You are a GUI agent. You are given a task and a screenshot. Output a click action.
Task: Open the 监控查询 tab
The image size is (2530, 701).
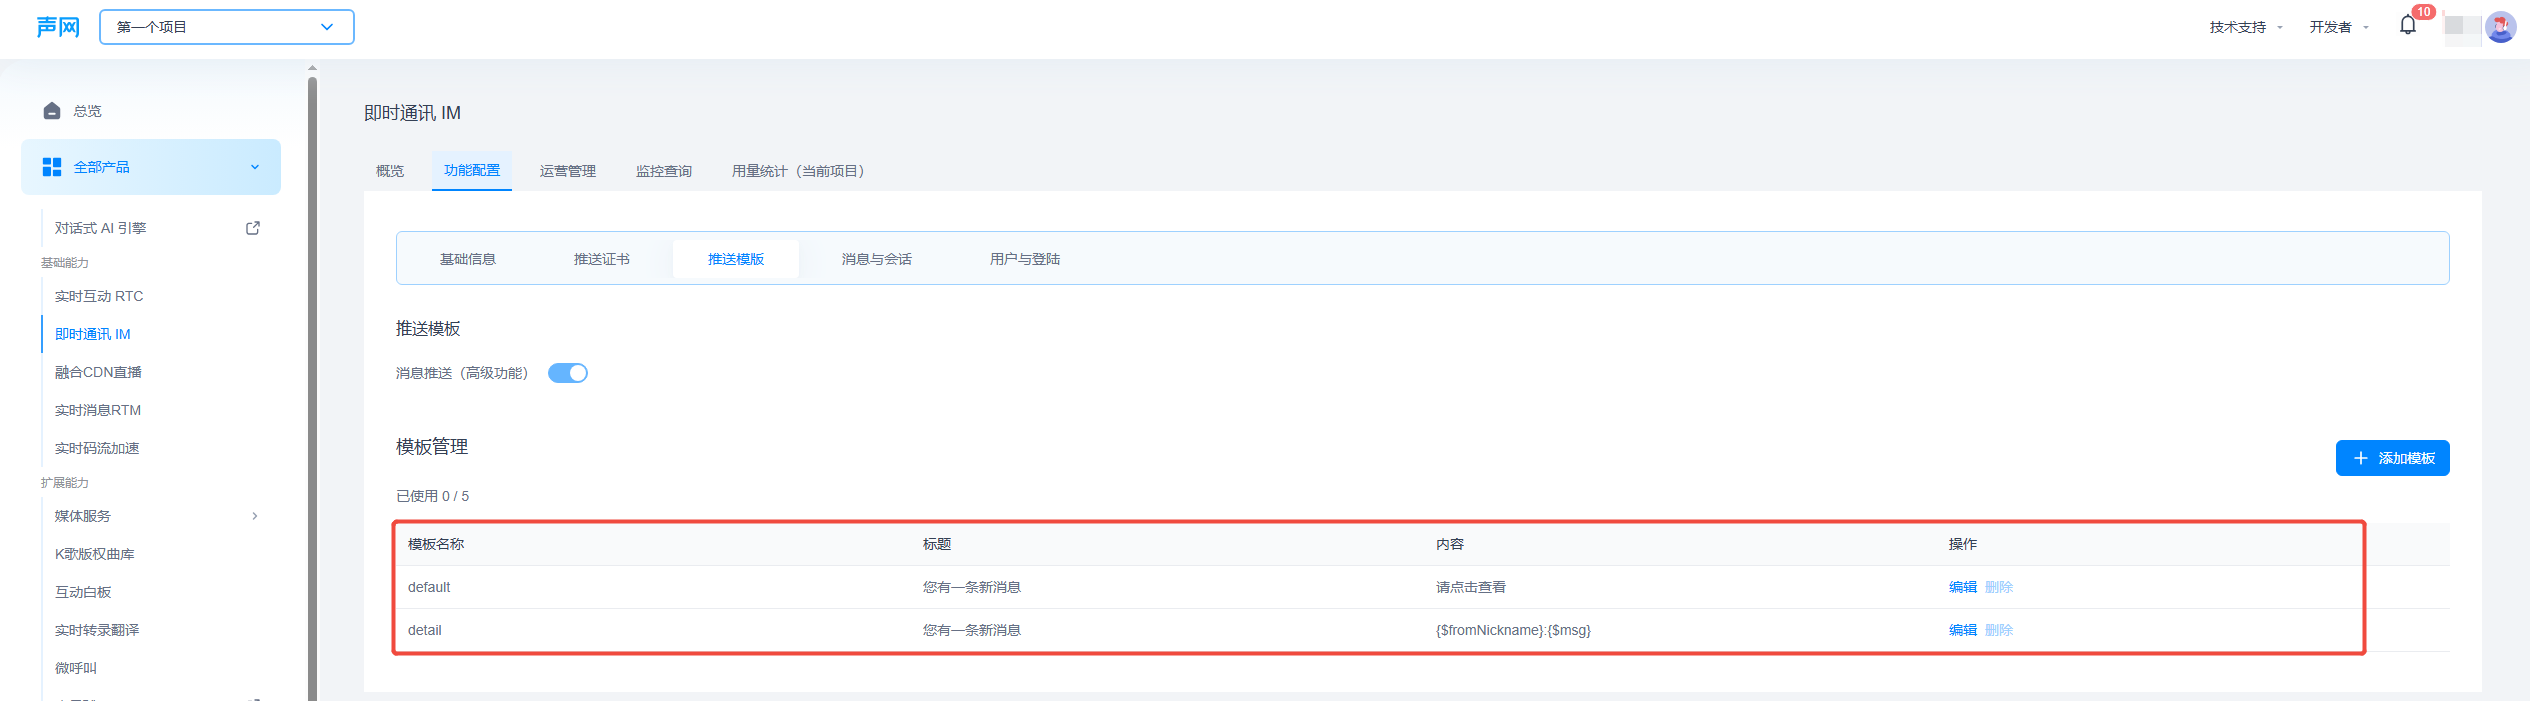click(x=664, y=171)
